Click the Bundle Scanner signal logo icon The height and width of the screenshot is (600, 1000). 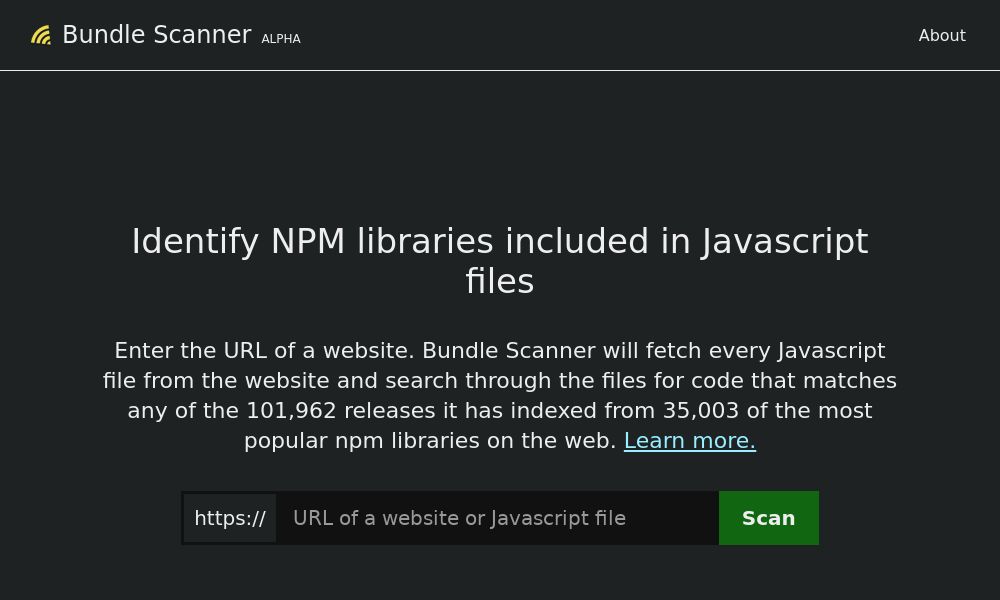click(x=41, y=36)
